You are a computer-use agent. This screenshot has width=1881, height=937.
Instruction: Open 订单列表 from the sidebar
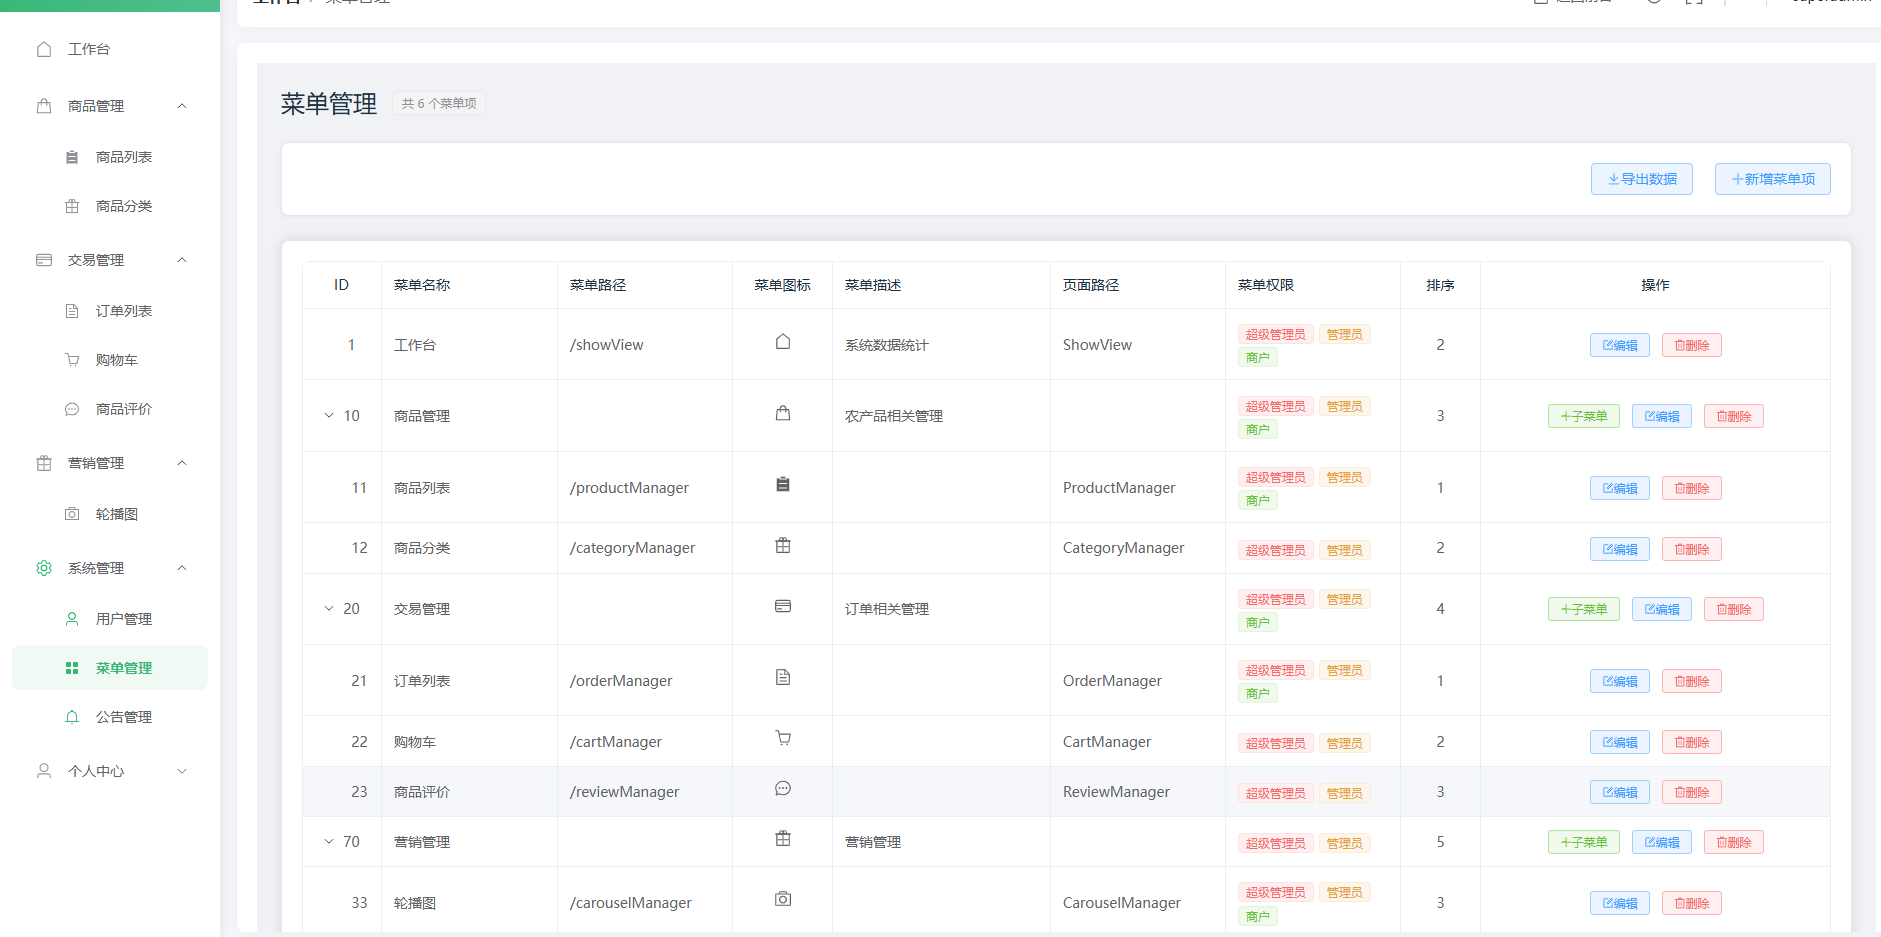tap(124, 311)
